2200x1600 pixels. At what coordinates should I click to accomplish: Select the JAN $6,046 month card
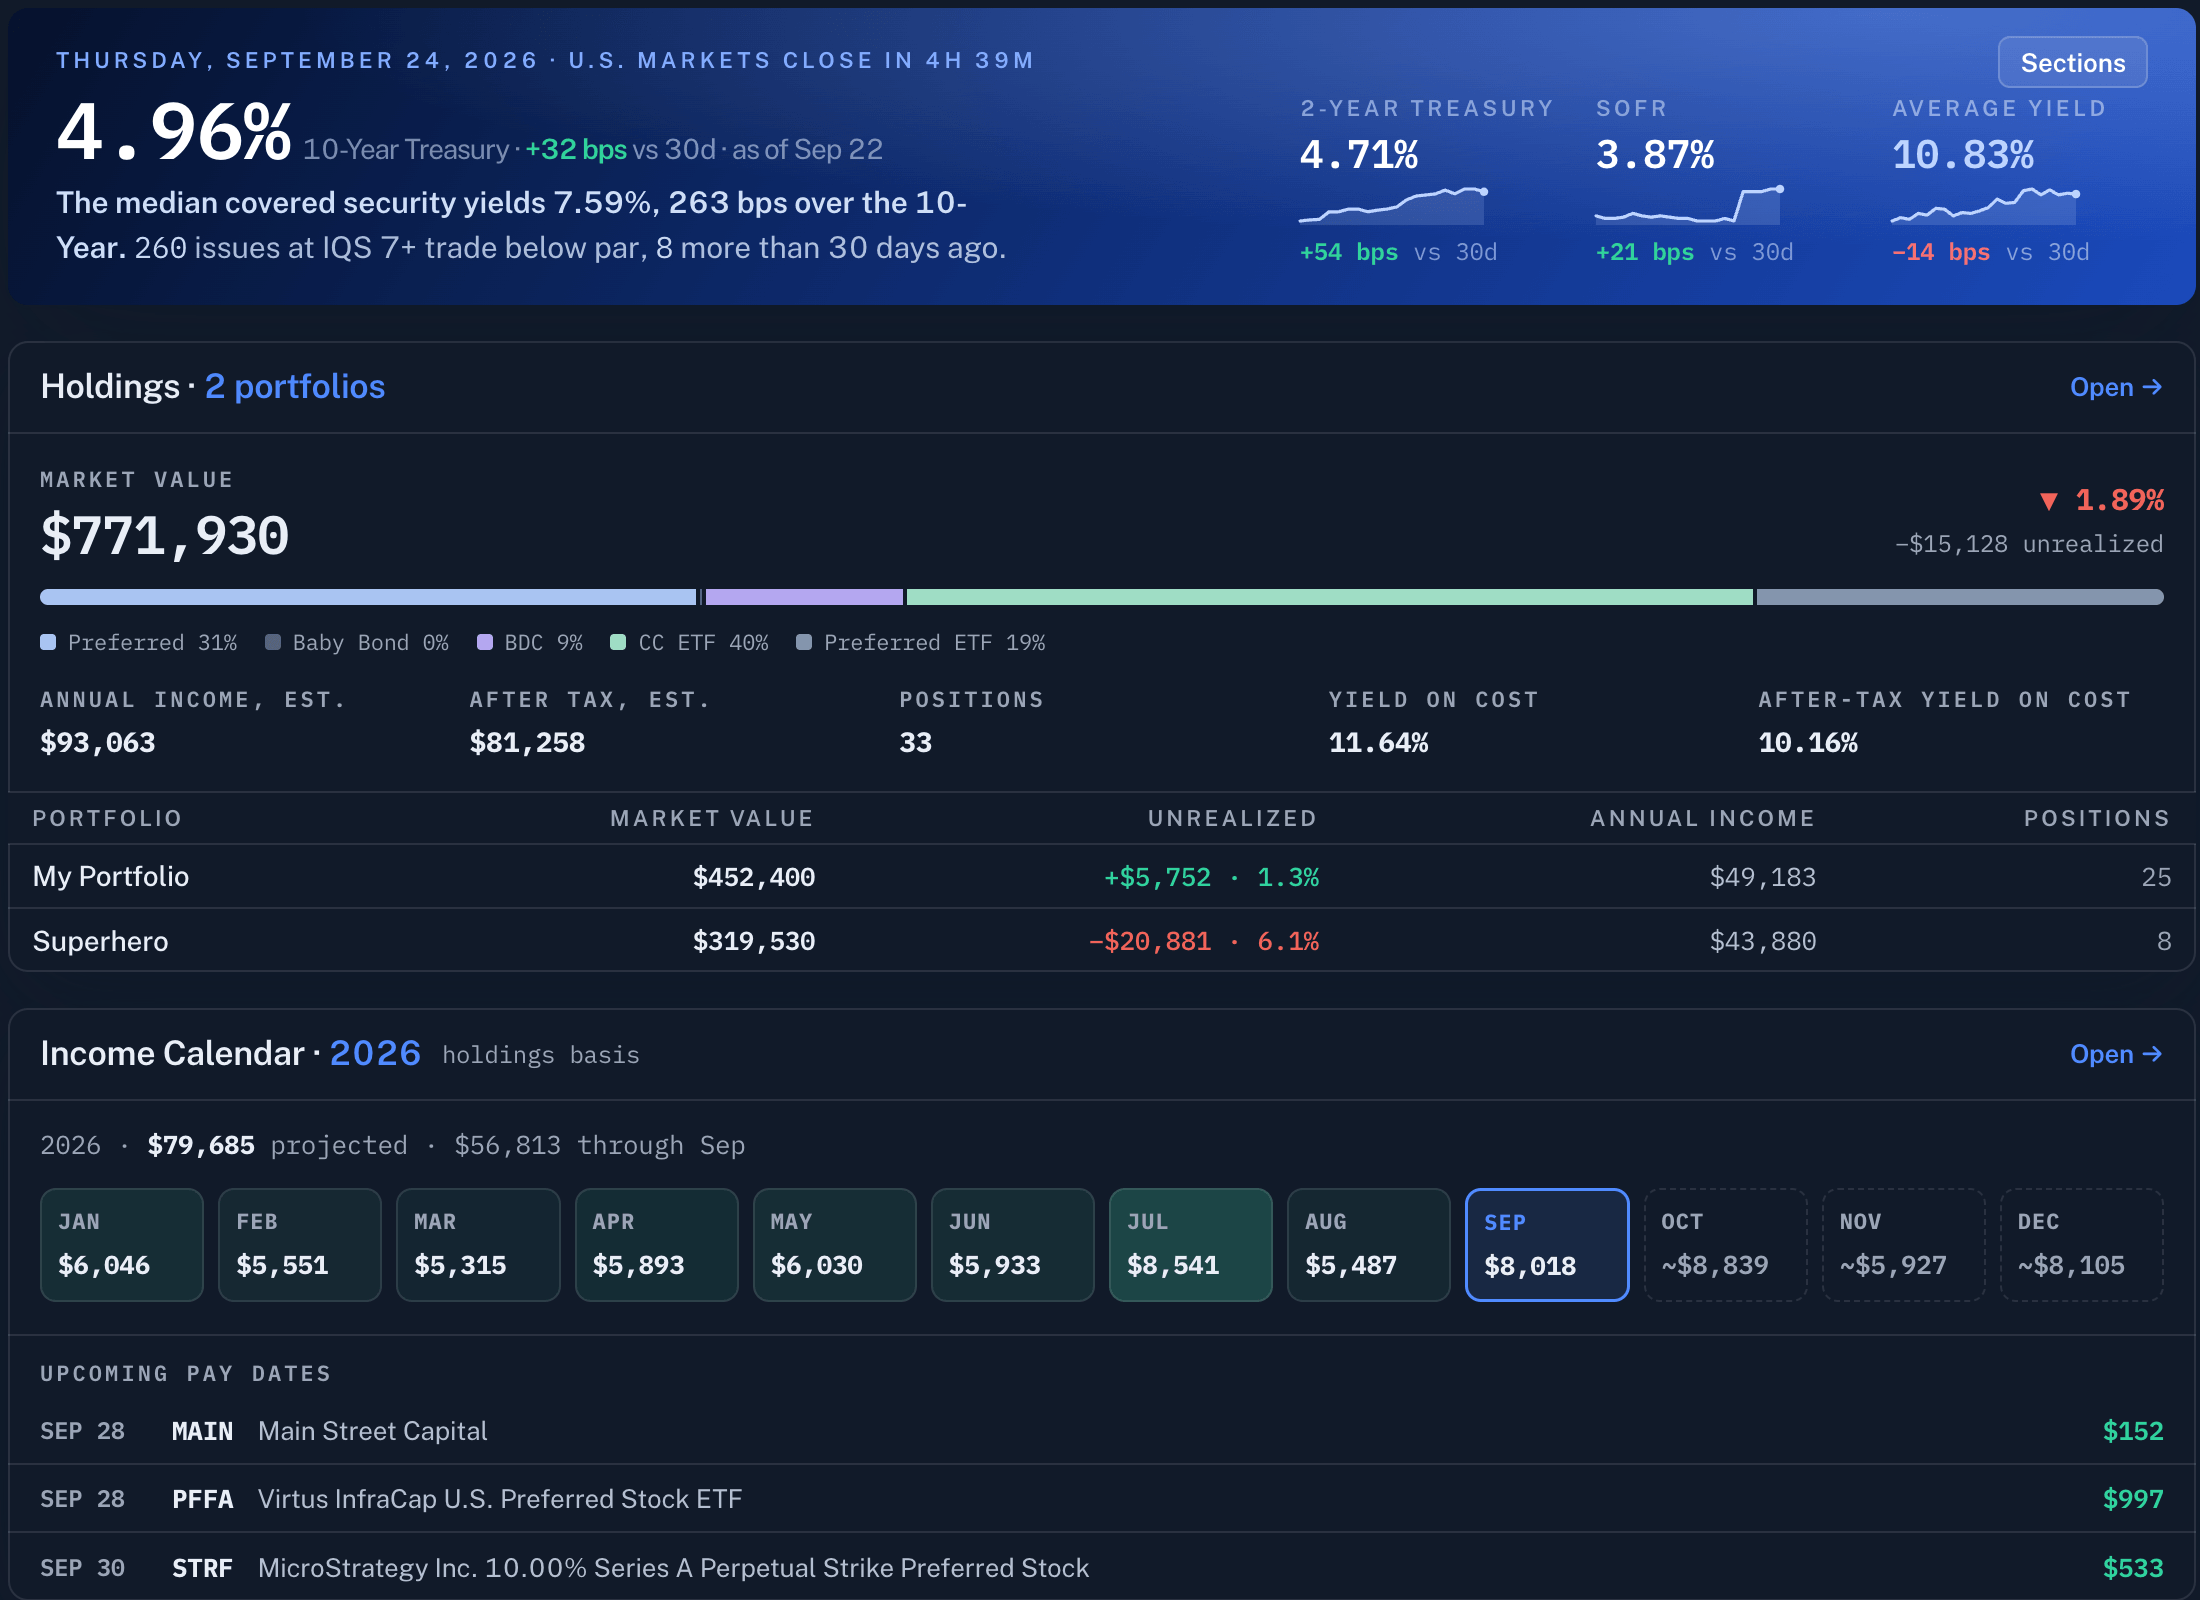(x=122, y=1245)
